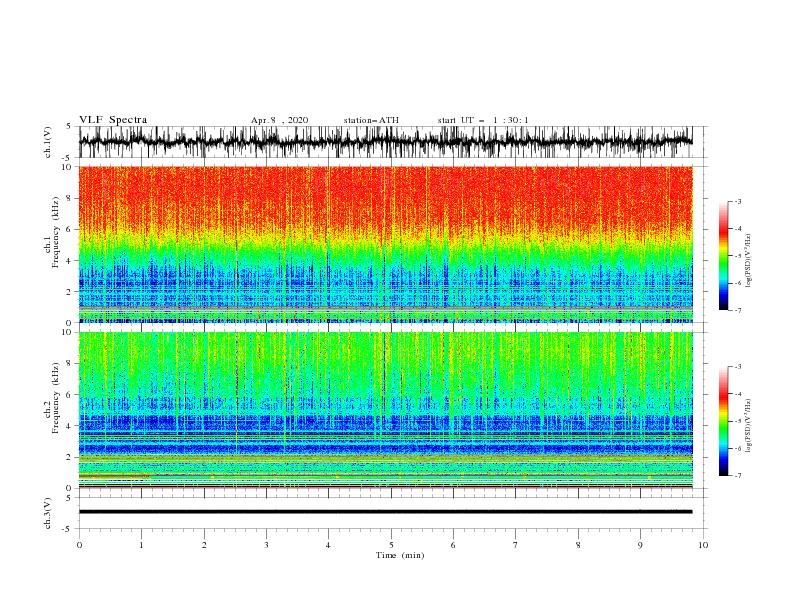
Task: Click the ch.1 voltage waveform trace
Action: pos(385,142)
